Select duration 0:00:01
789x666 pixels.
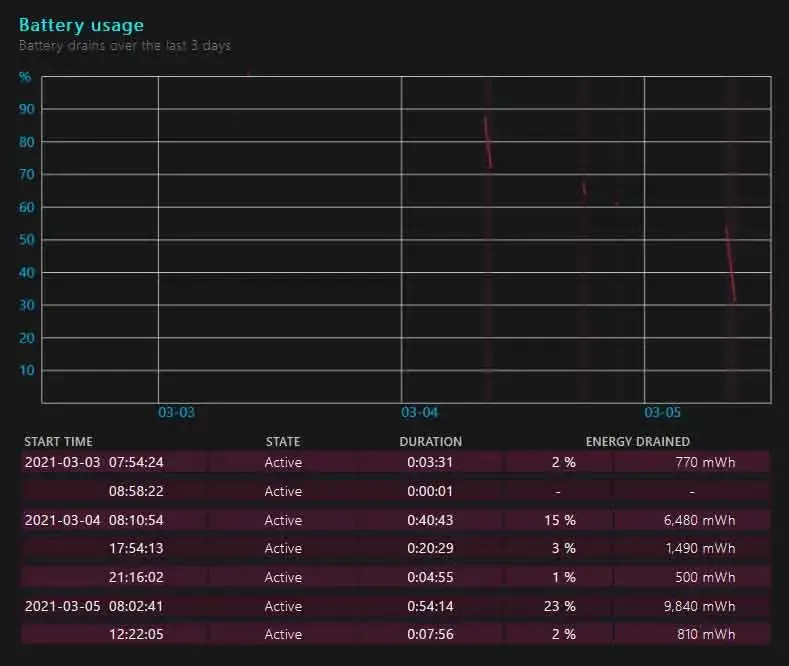tap(430, 491)
